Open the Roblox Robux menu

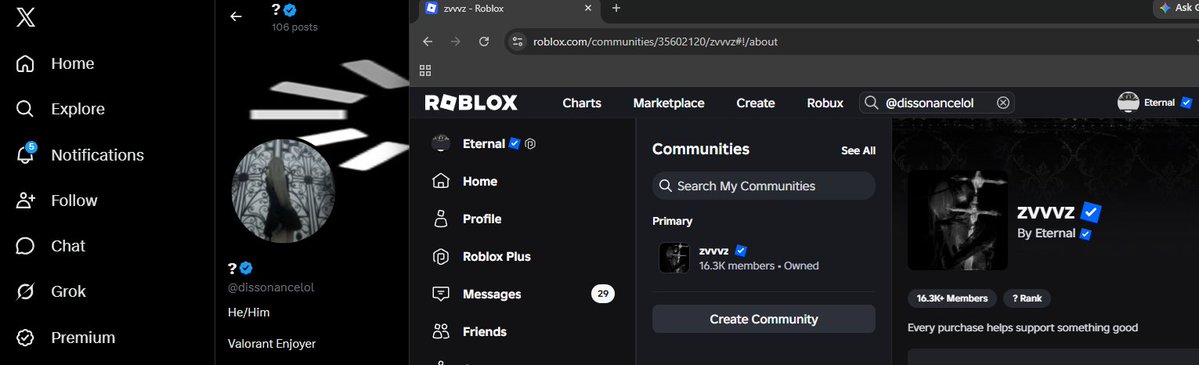point(825,103)
